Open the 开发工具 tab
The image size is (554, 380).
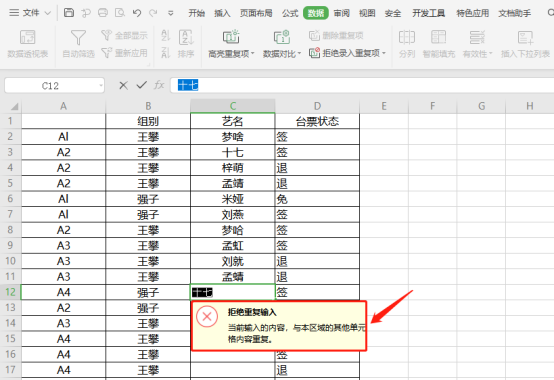[x=428, y=13]
